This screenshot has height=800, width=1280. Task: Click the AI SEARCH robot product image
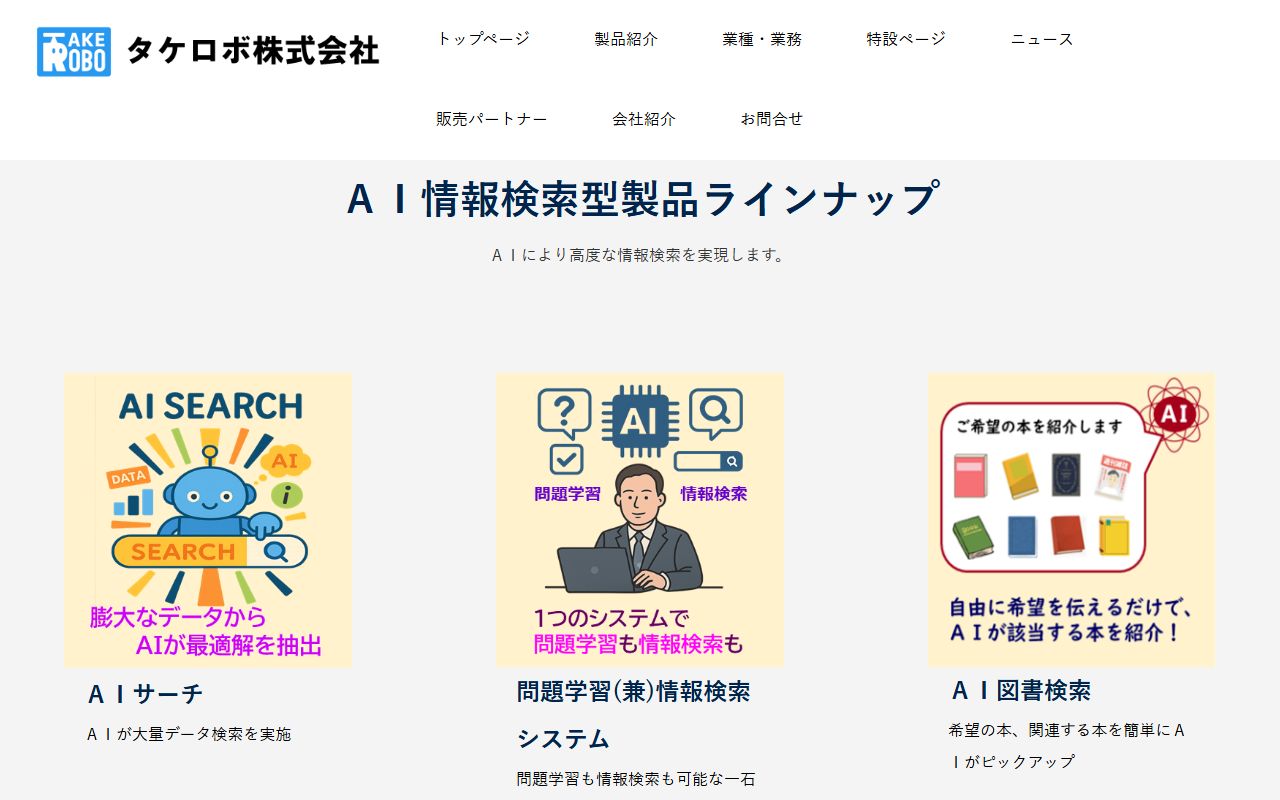pos(208,520)
